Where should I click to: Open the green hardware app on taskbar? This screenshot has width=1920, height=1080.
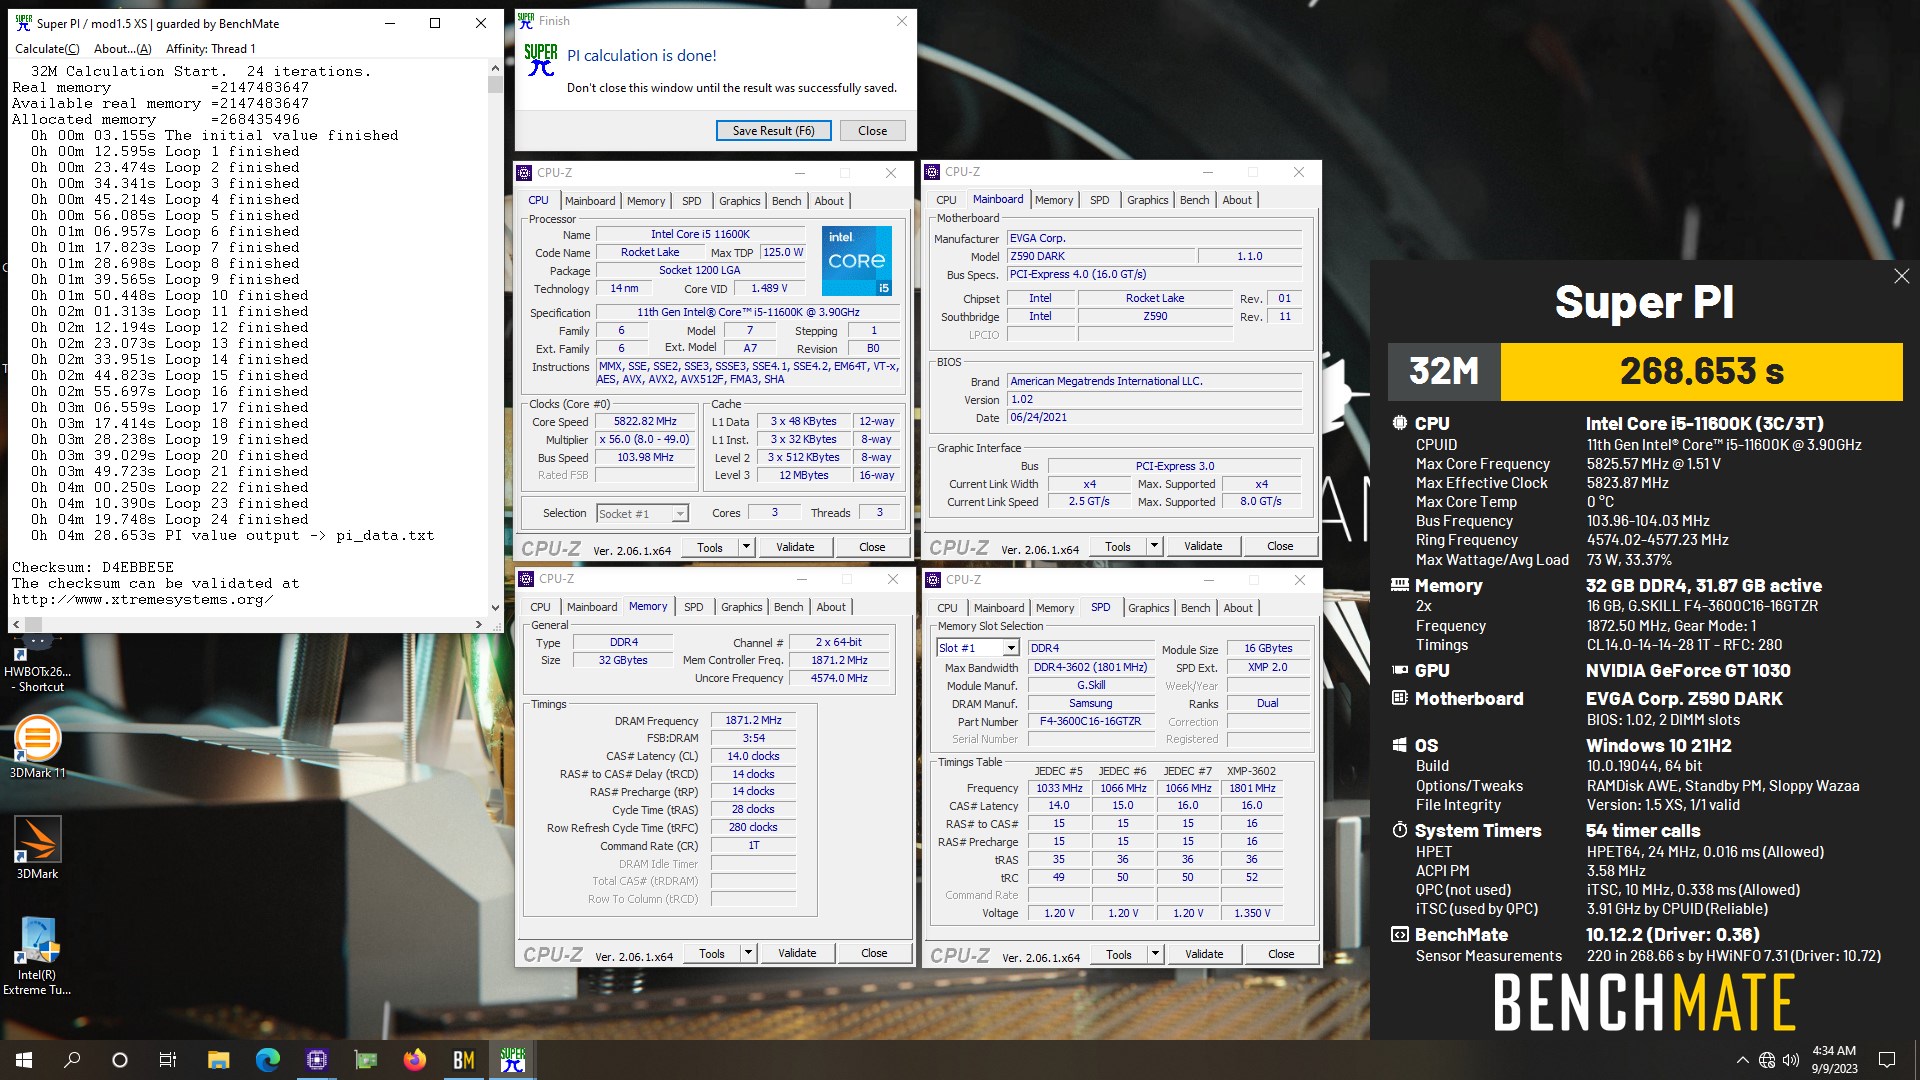click(365, 1060)
